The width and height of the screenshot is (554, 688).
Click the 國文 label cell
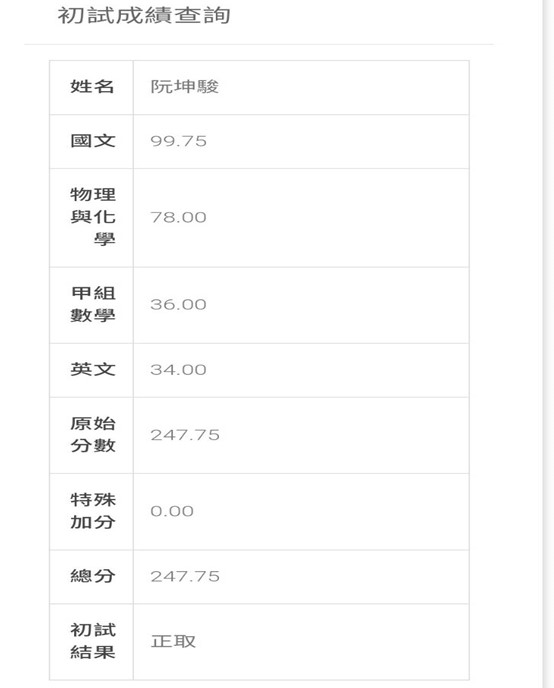coord(92,141)
